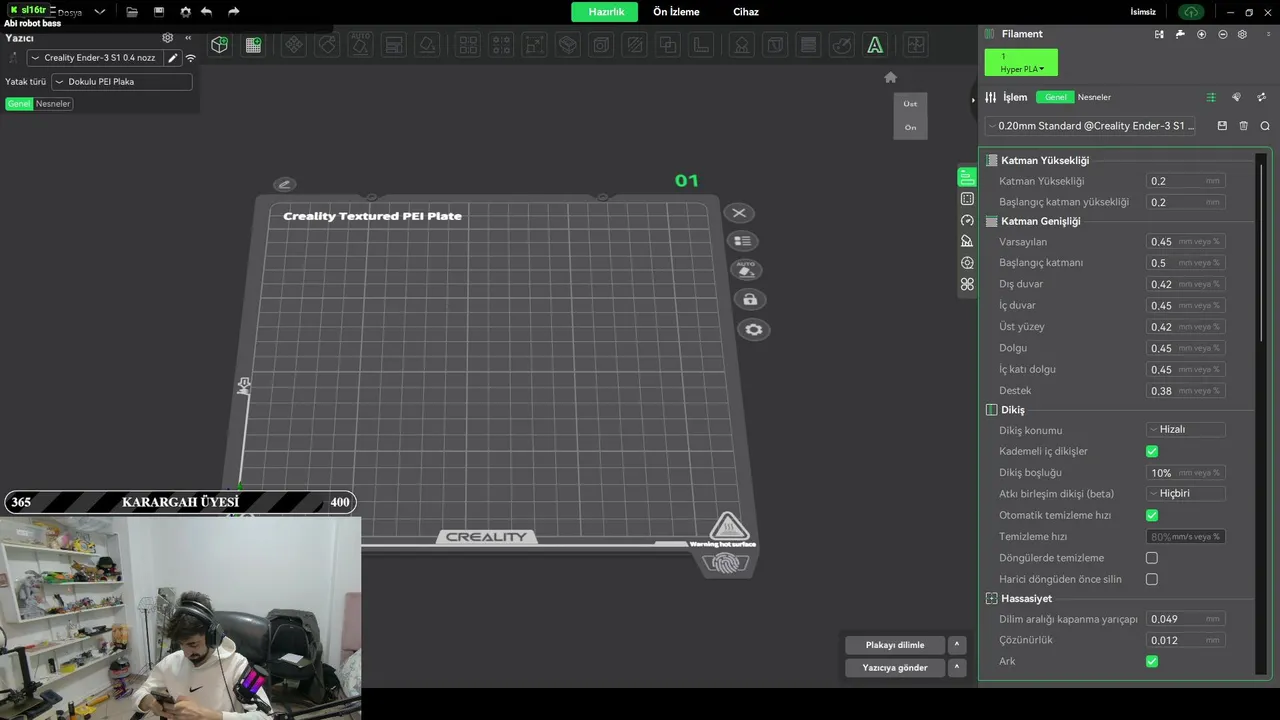
Task: Delete the process preset with trash icon
Action: [x=1244, y=126]
